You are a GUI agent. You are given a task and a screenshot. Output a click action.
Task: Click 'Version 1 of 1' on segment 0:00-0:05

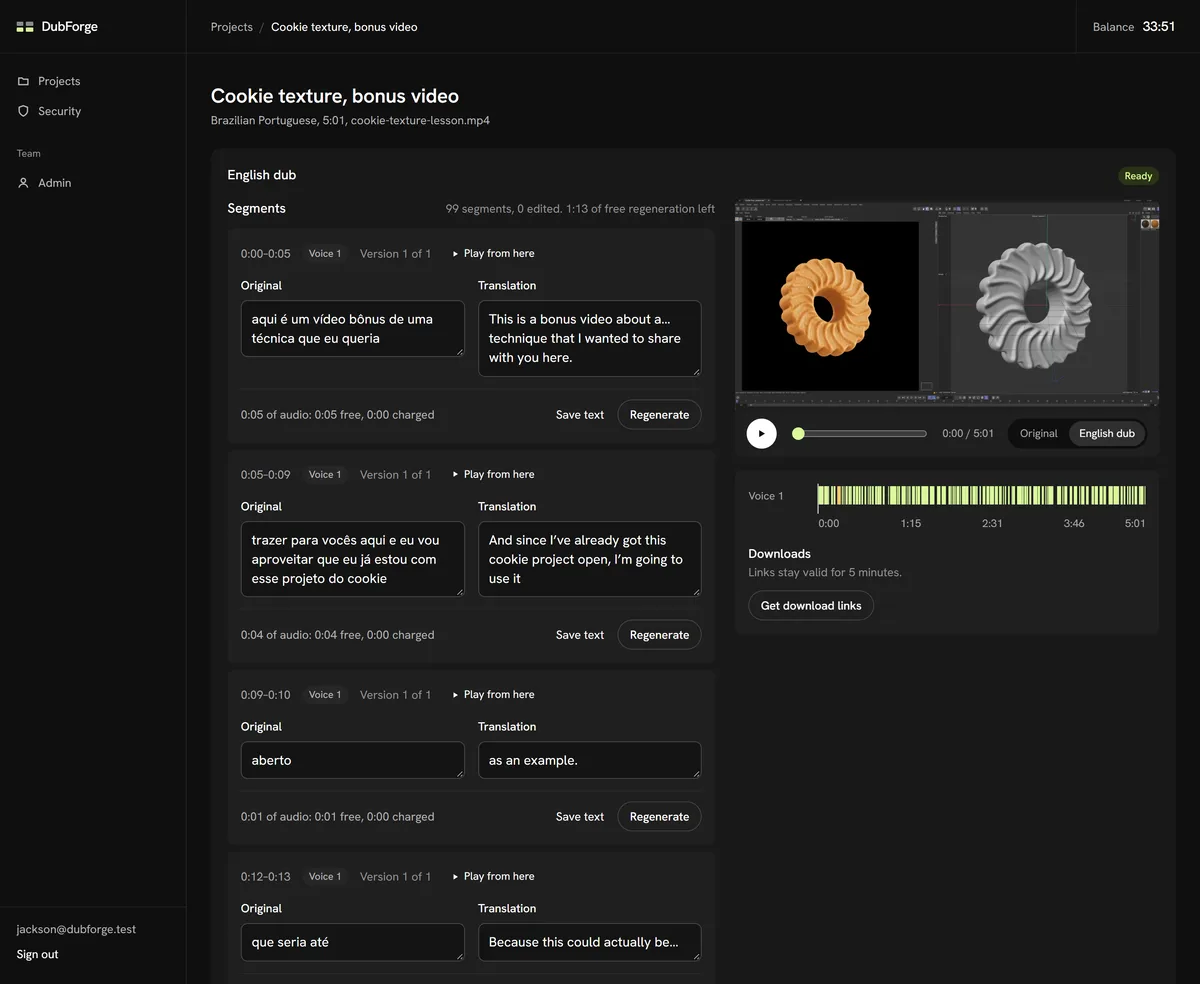395,253
